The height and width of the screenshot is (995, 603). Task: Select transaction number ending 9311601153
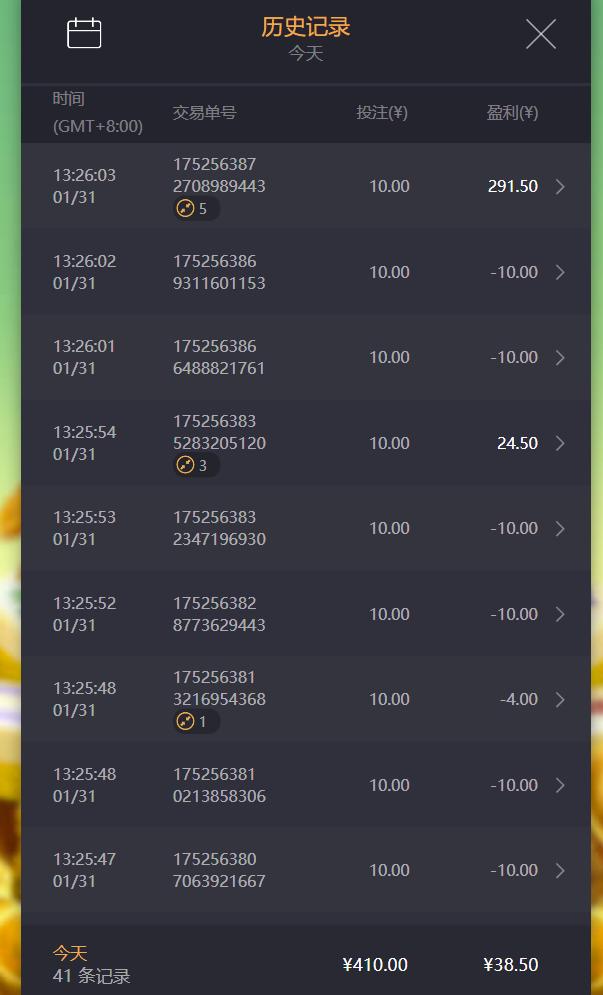[x=219, y=272]
